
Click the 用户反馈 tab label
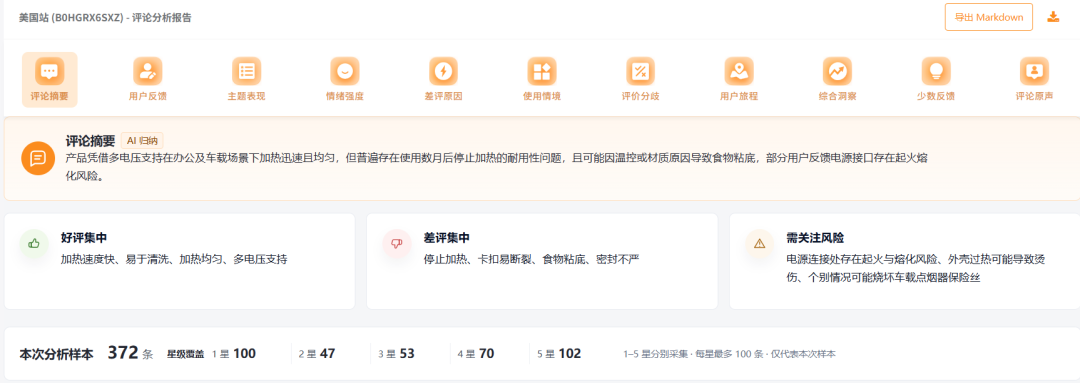pyautogui.click(x=147, y=96)
